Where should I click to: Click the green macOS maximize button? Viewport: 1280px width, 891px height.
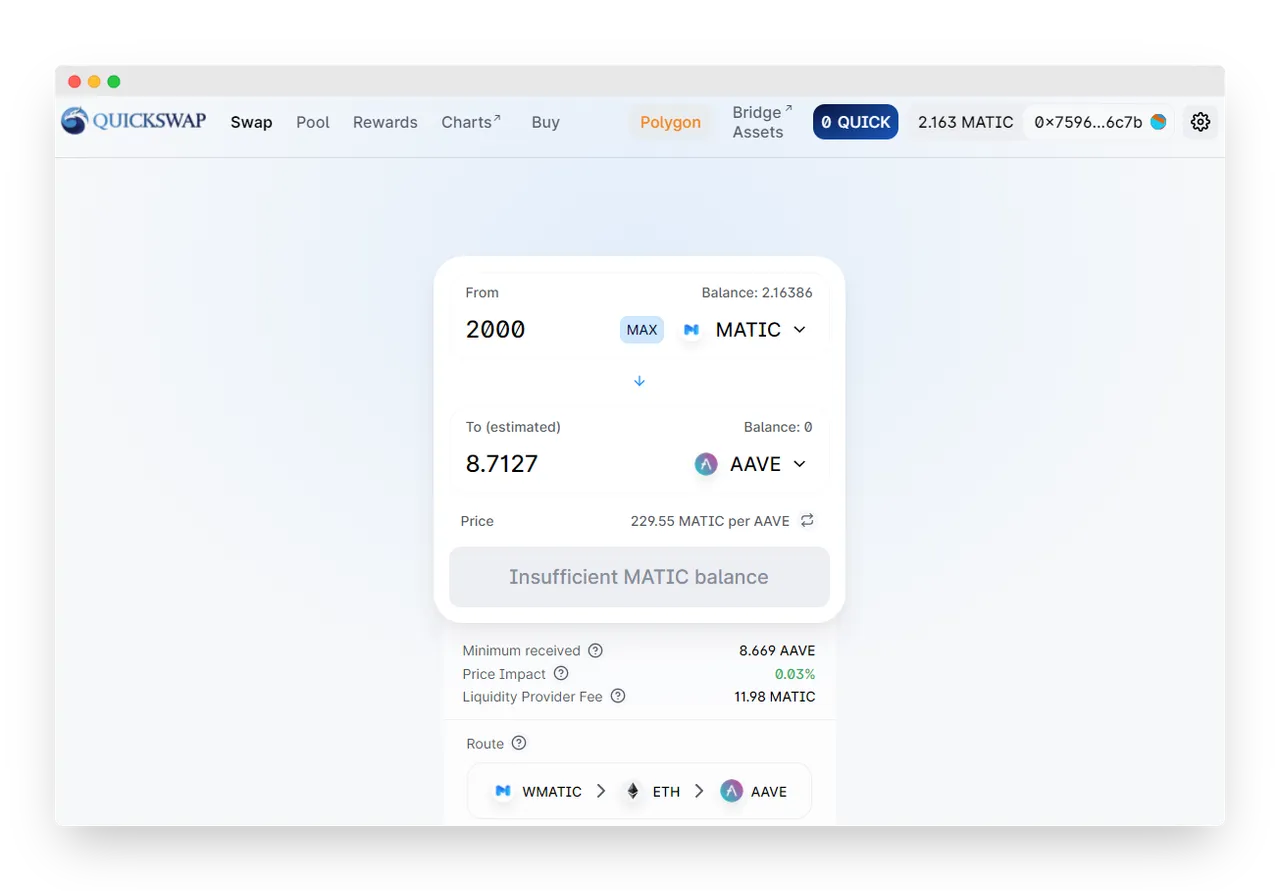pos(114,82)
